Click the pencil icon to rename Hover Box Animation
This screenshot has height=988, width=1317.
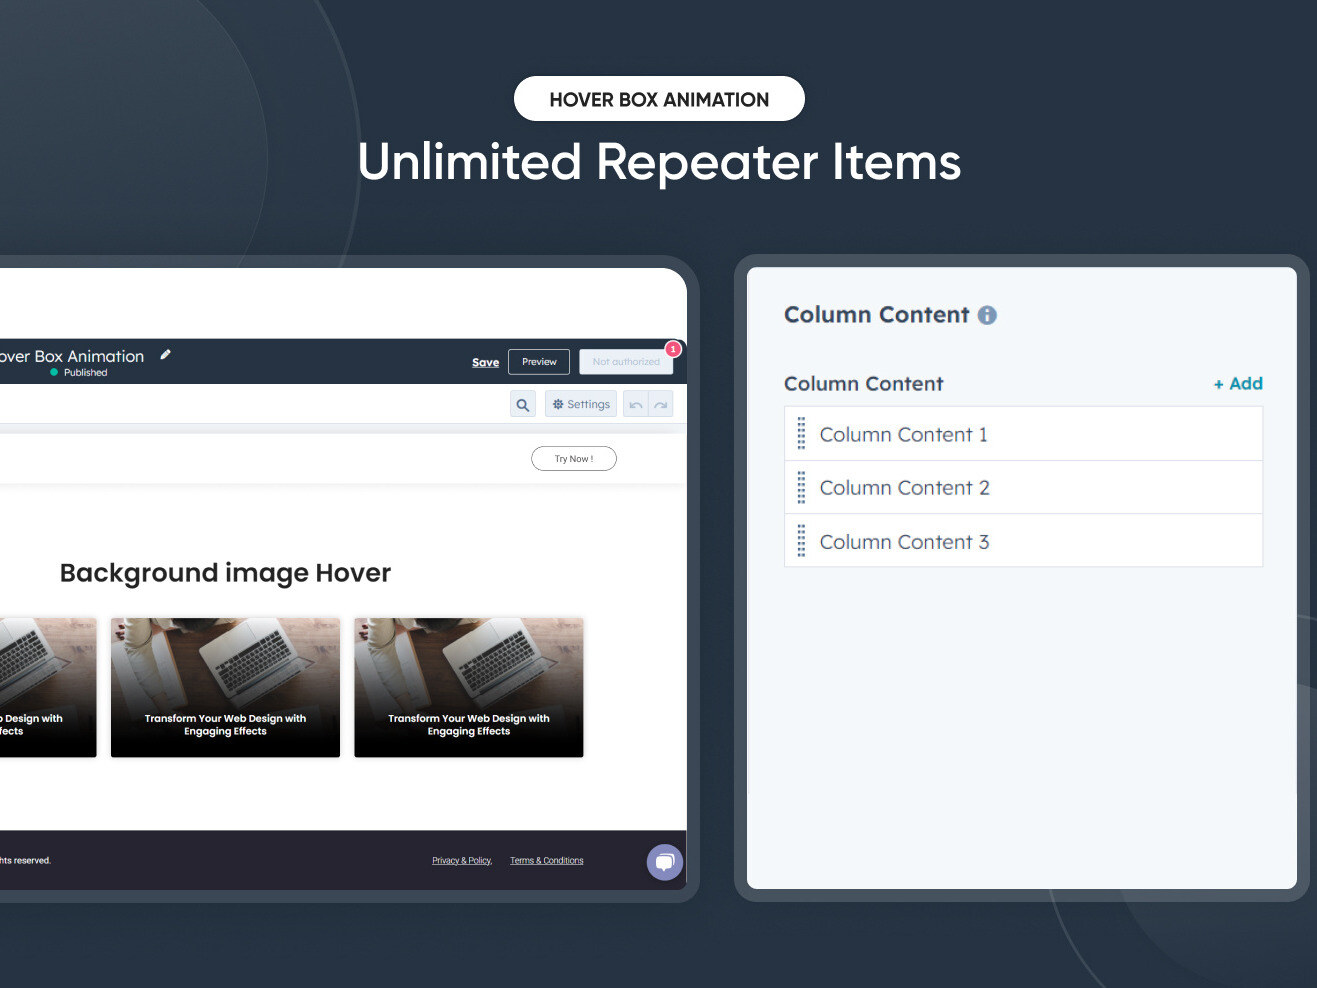click(165, 355)
